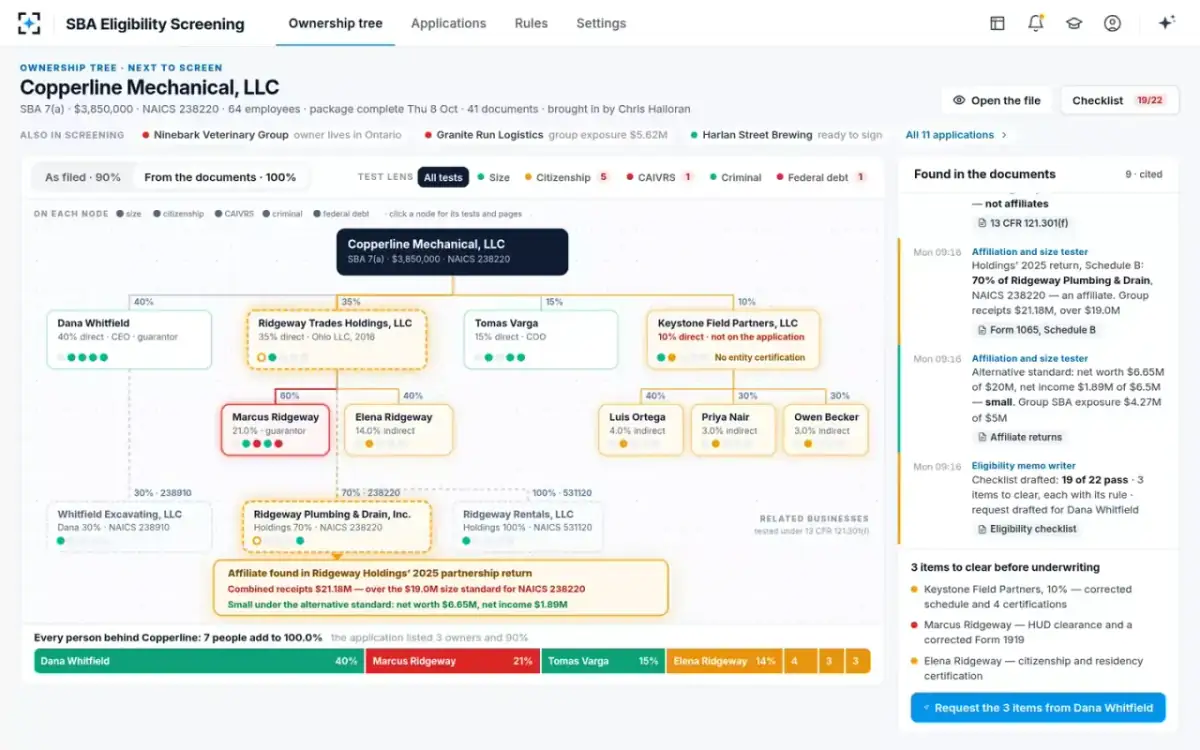The height and width of the screenshot is (750, 1200).
Task: Select the Priya Nair node
Action: click(x=733, y=430)
